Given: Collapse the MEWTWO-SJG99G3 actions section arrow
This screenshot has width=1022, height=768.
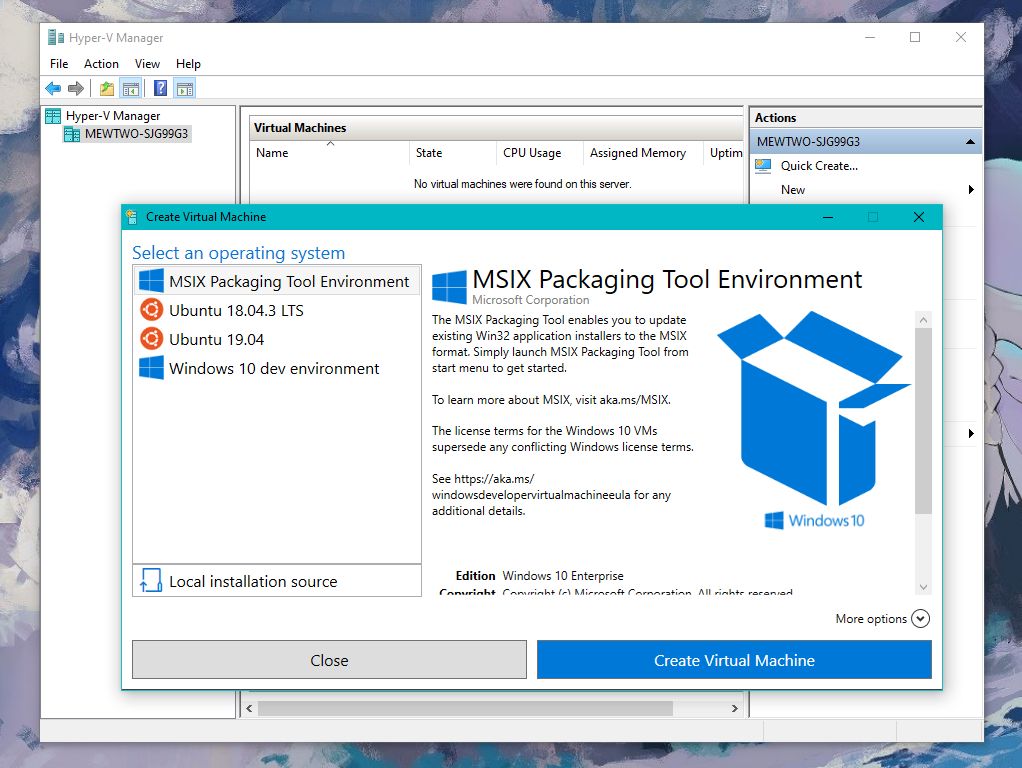Looking at the screenshot, I should tap(970, 142).
